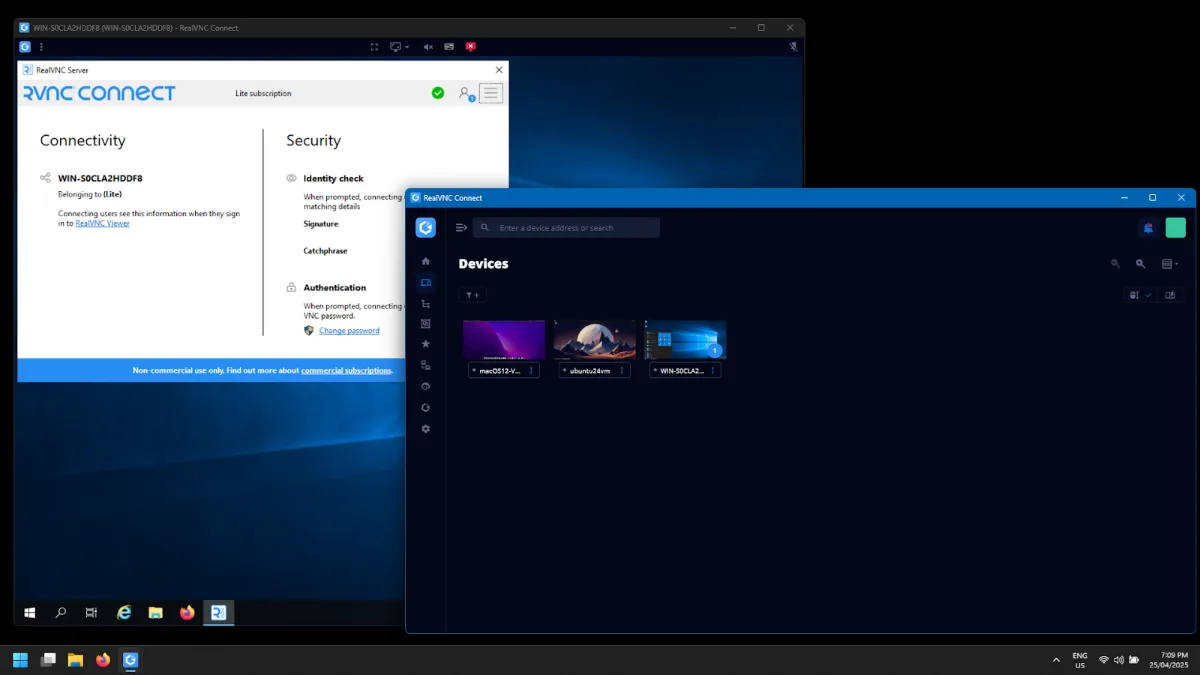Toggle the sidebar expand arrow icon
This screenshot has width=1200, height=675.
click(461, 228)
